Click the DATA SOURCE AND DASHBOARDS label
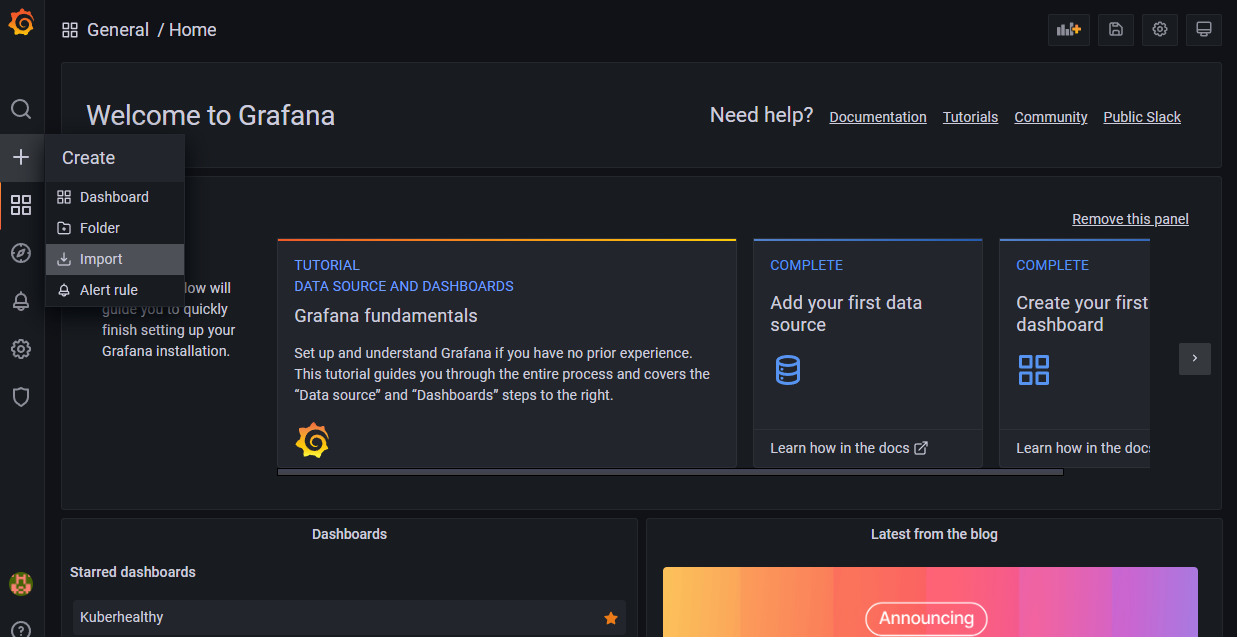This screenshot has width=1237, height=637. tap(404, 286)
